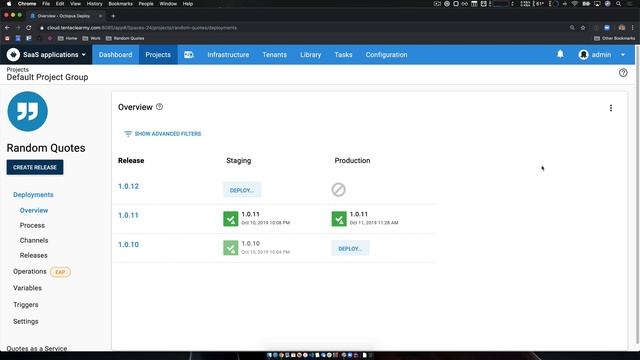This screenshot has height=360, width=640.
Task: Open the 1.0.10 Staging success deployment icon
Action: point(231,248)
